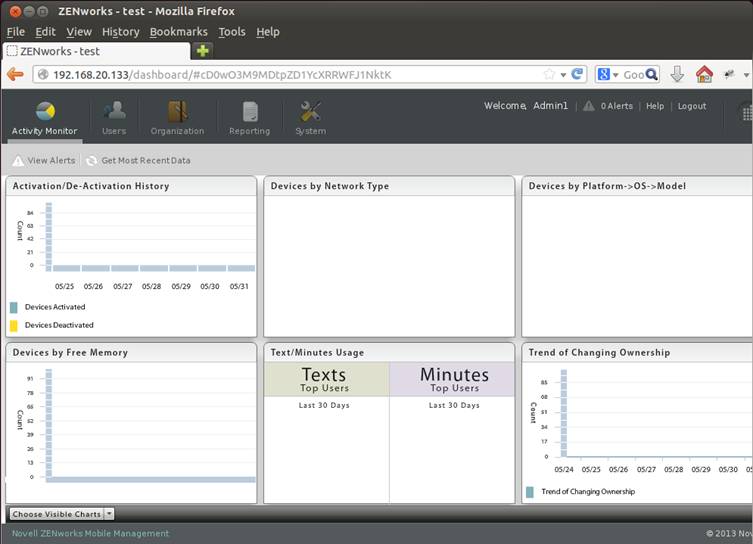The width and height of the screenshot is (753, 544).
Task: Select the ZENworks - test browser tab
Action: (97, 51)
